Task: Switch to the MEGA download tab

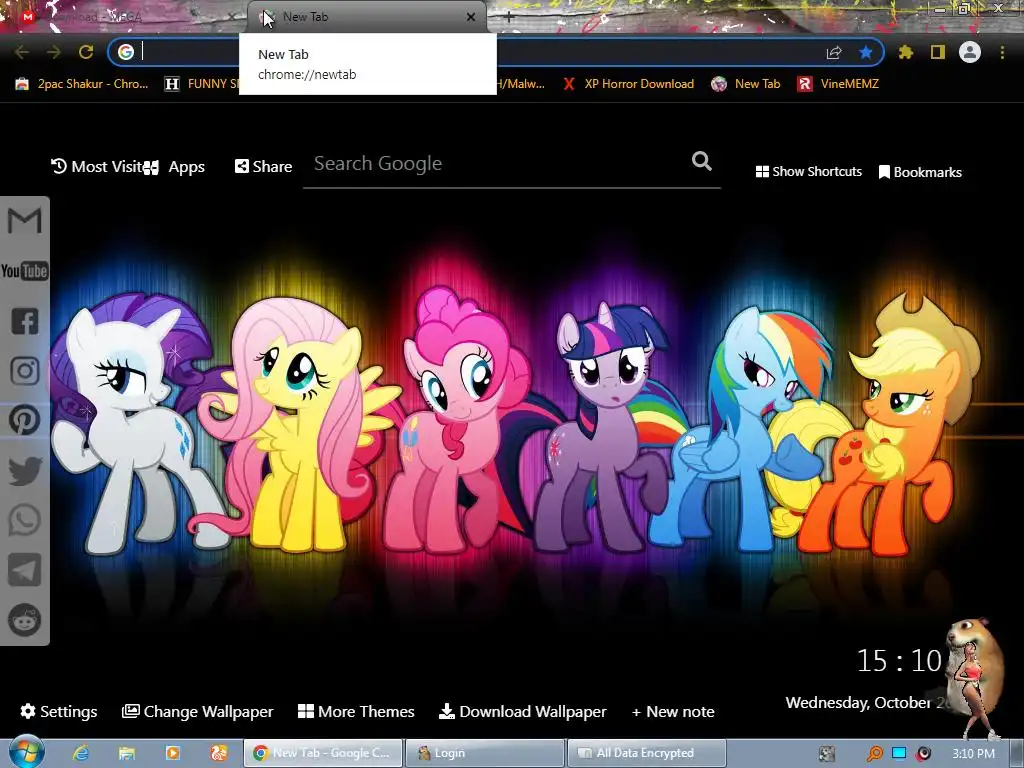Action: tap(124, 17)
